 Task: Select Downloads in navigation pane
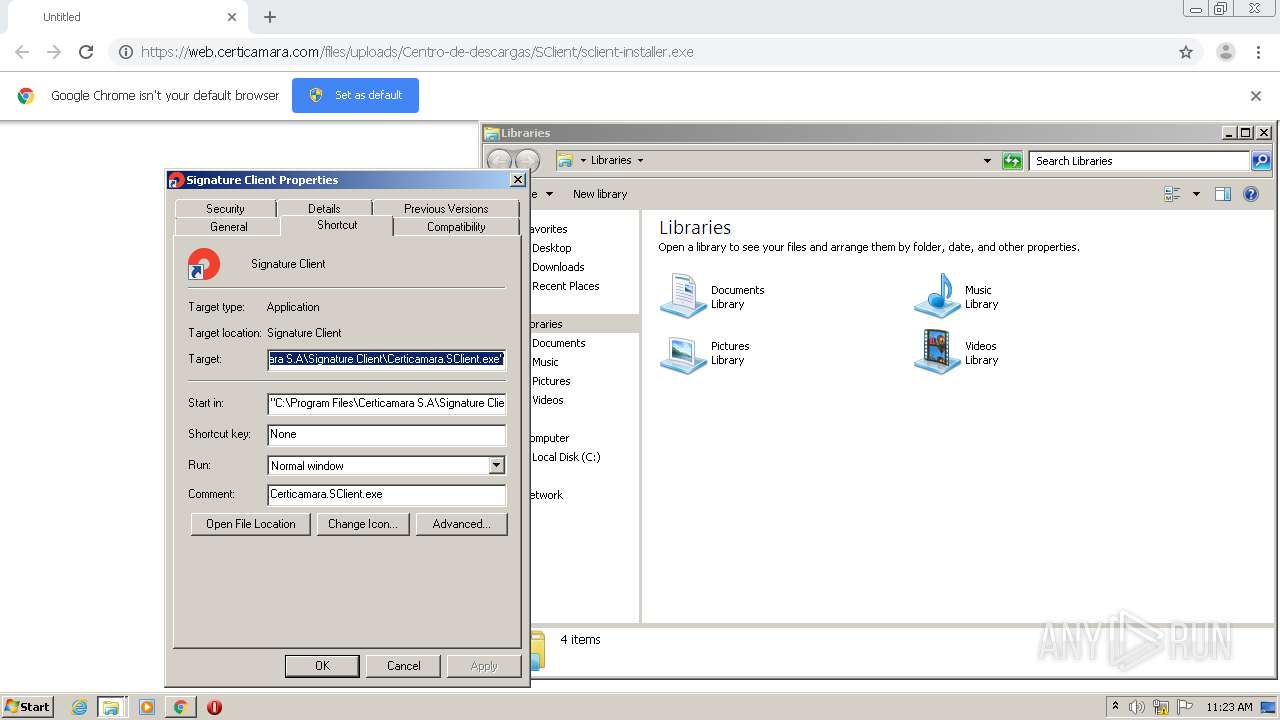coord(558,267)
